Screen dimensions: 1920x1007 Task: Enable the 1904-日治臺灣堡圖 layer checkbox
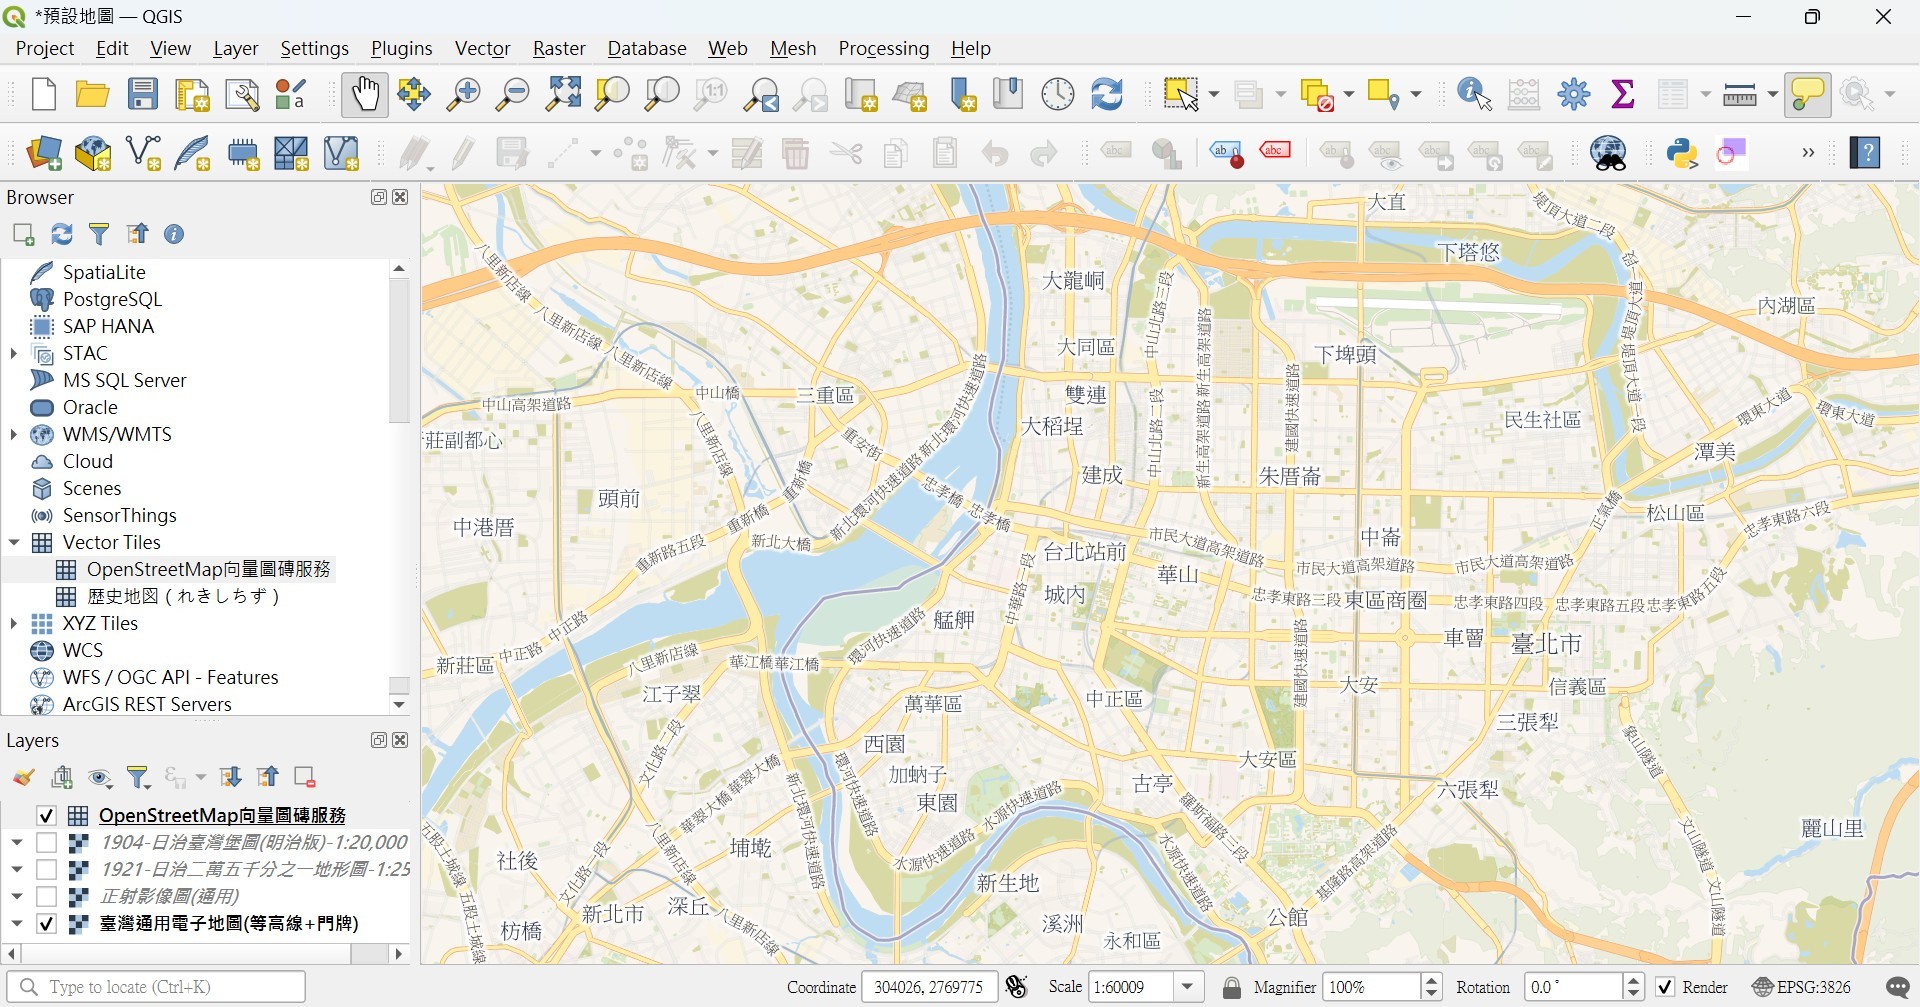coord(48,842)
